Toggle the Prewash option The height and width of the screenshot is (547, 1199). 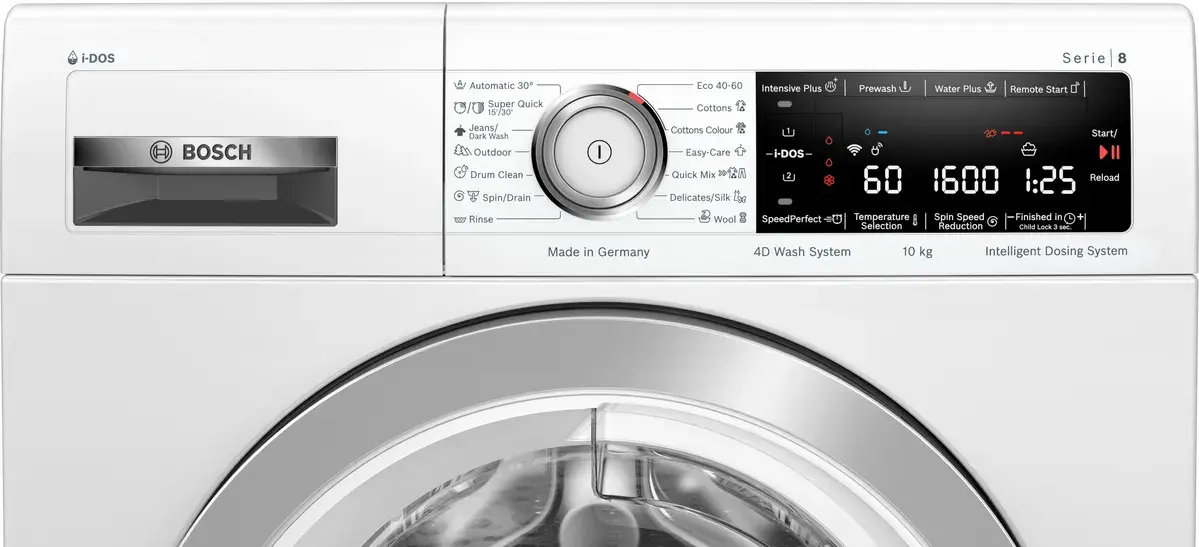(x=885, y=88)
